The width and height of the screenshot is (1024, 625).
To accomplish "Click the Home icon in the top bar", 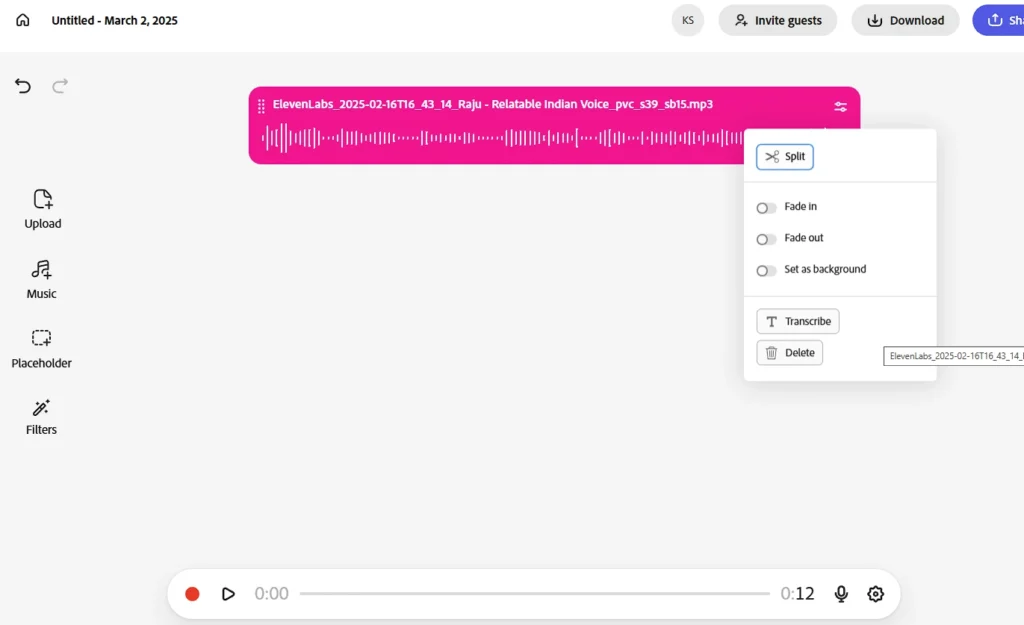I will [x=22, y=19].
